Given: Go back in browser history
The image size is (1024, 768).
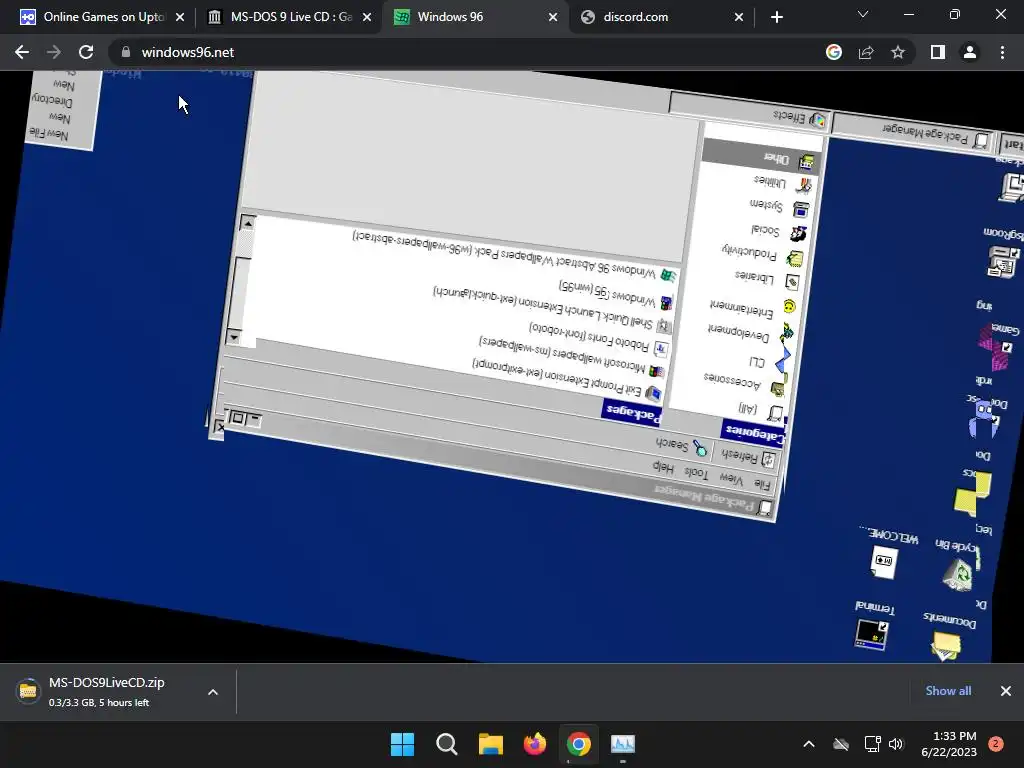Looking at the screenshot, I should click(22, 52).
